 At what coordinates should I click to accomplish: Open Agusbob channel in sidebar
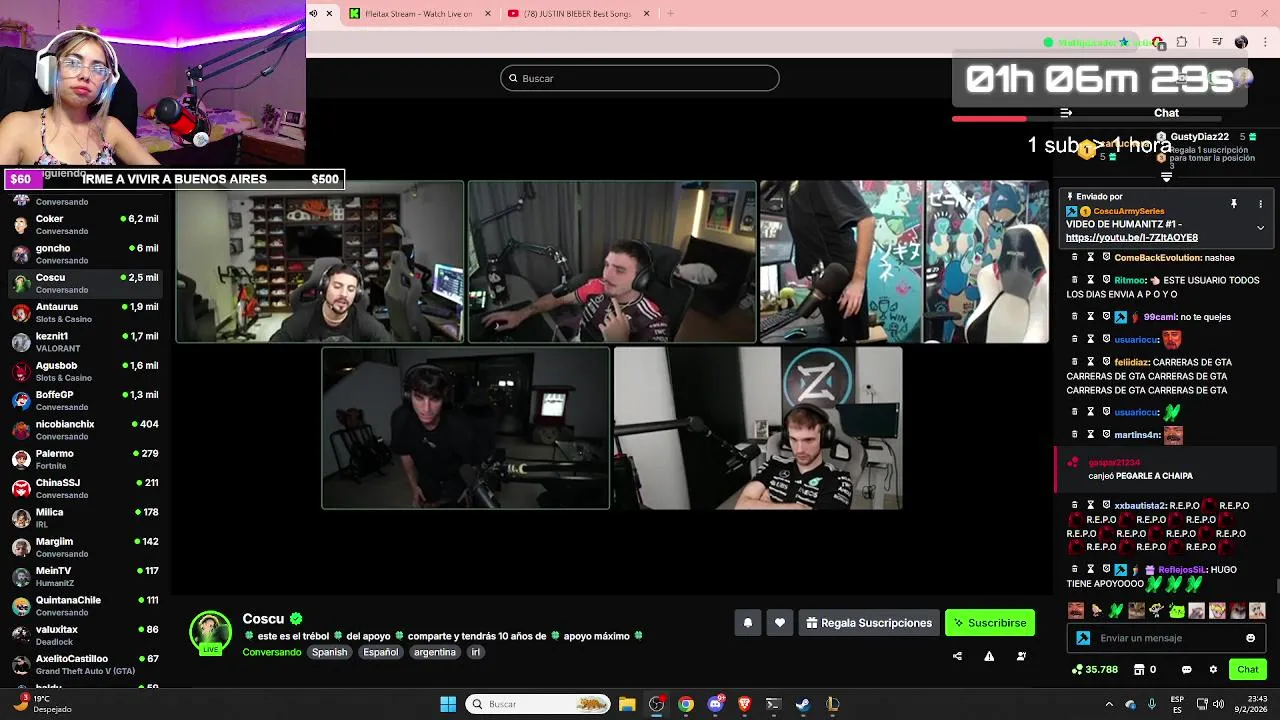86,371
